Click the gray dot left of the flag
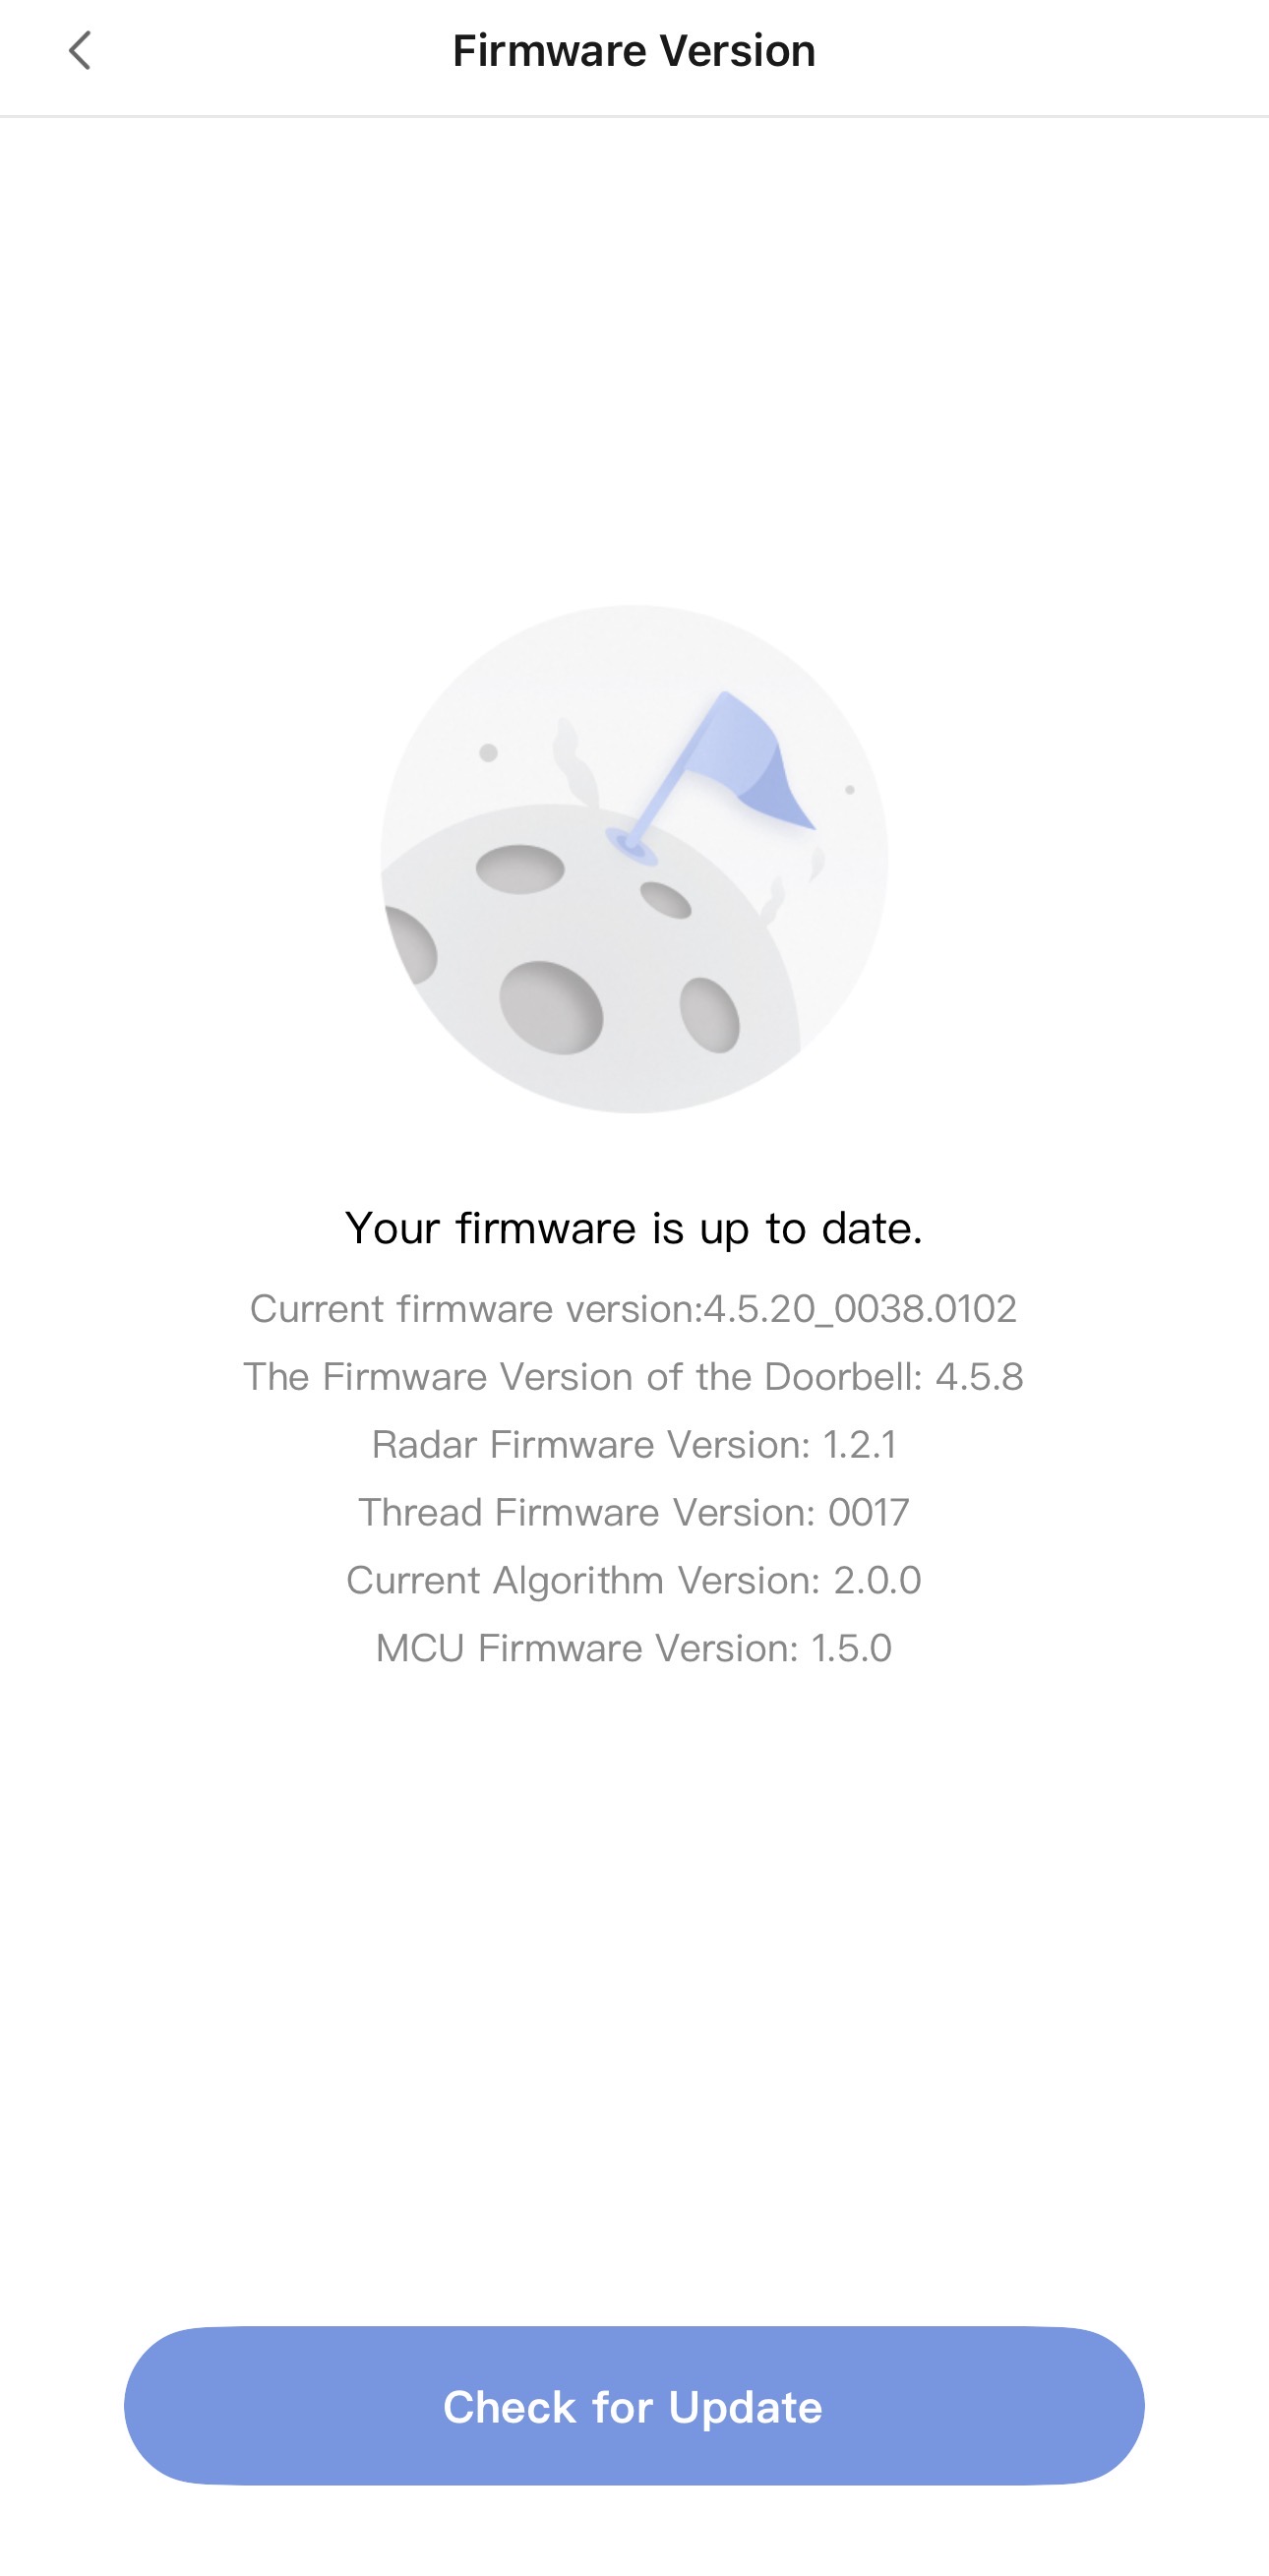Viewport: 1269px width, 2576px height. 488,752
